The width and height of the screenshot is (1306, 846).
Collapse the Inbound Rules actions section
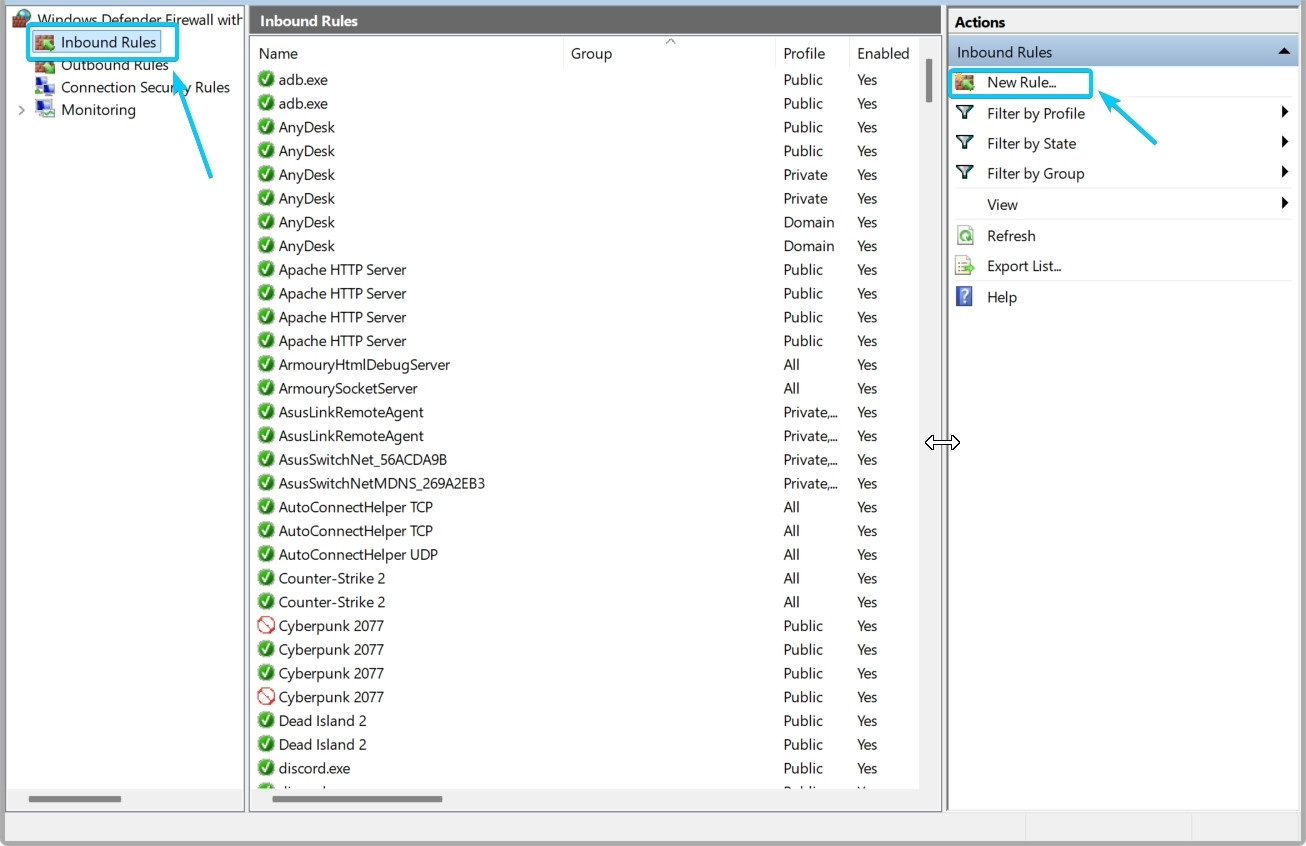tap(1282, 52)
